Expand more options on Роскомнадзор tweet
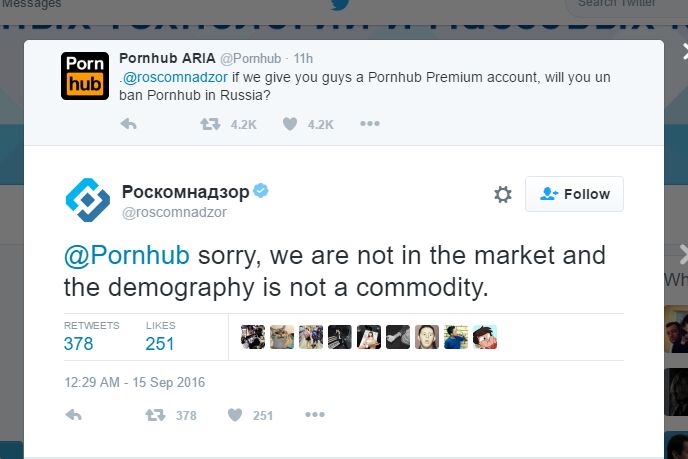 (x=315, y=415)
